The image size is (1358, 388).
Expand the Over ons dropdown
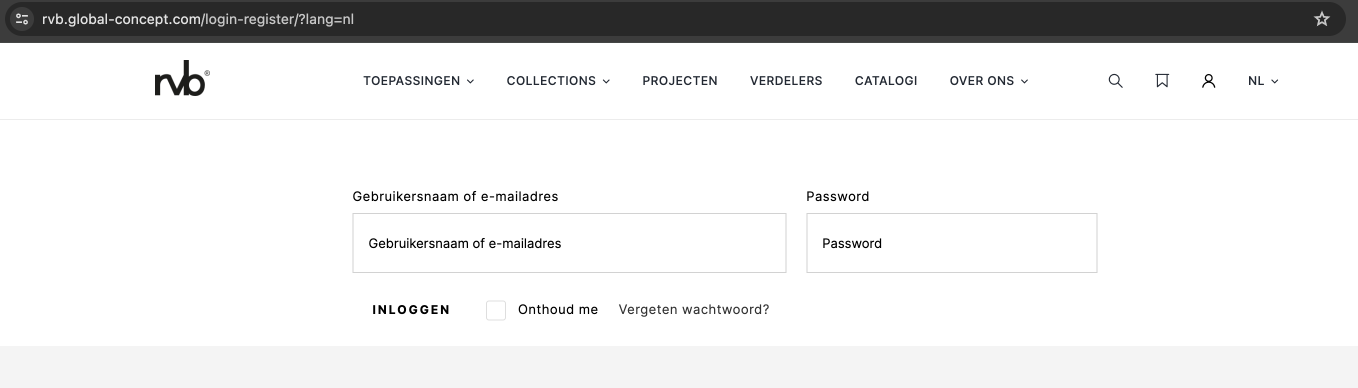click(x=989, y=81)
